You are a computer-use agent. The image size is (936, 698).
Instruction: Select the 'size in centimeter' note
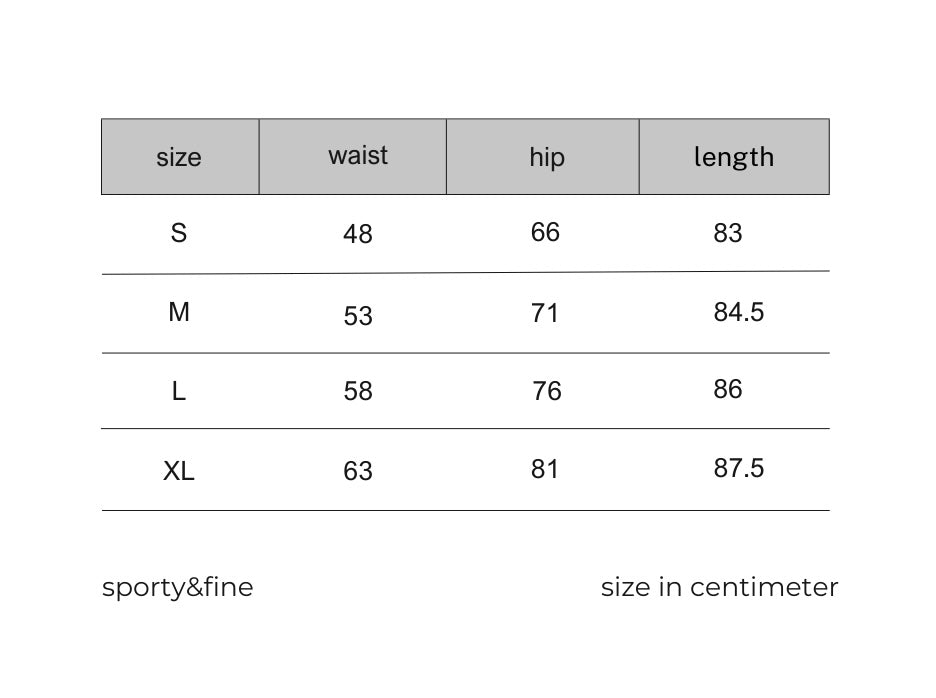click(719, 587)
